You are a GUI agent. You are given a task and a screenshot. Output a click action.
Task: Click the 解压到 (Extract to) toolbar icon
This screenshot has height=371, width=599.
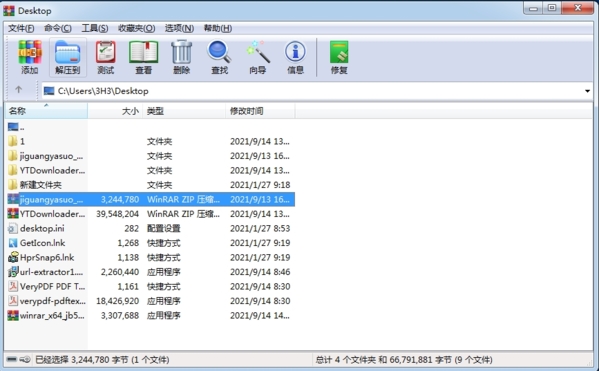[x=68, y=52]
